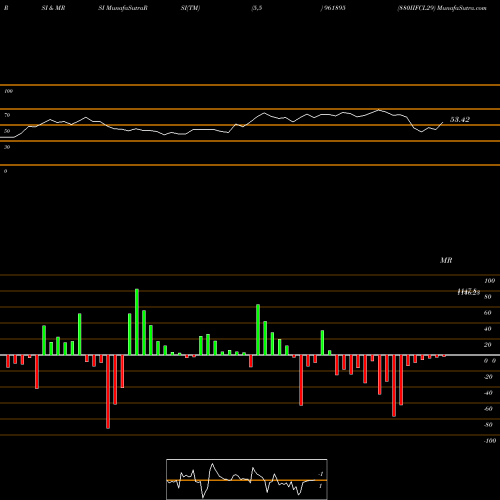Click the 70 label on the RSI axis
The width and height of the screenshot is (500, 500).
pos(7,115)
